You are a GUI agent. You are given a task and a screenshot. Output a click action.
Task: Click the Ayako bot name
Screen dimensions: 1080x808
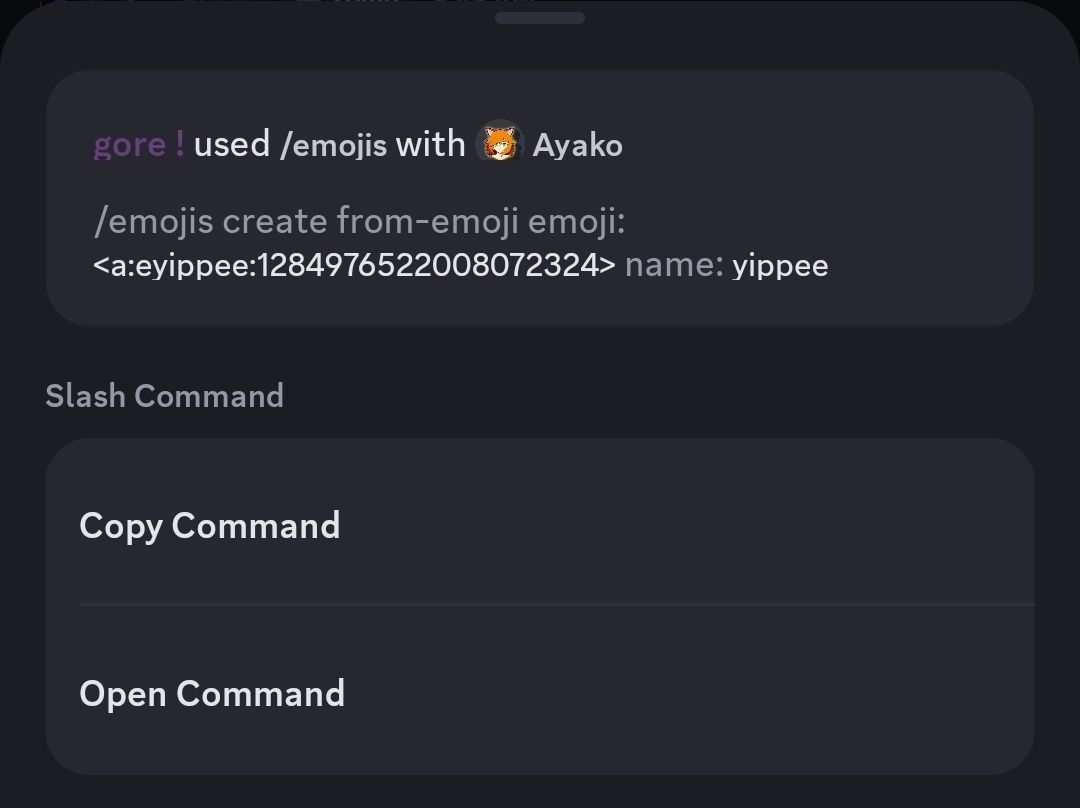click(577, 145)
